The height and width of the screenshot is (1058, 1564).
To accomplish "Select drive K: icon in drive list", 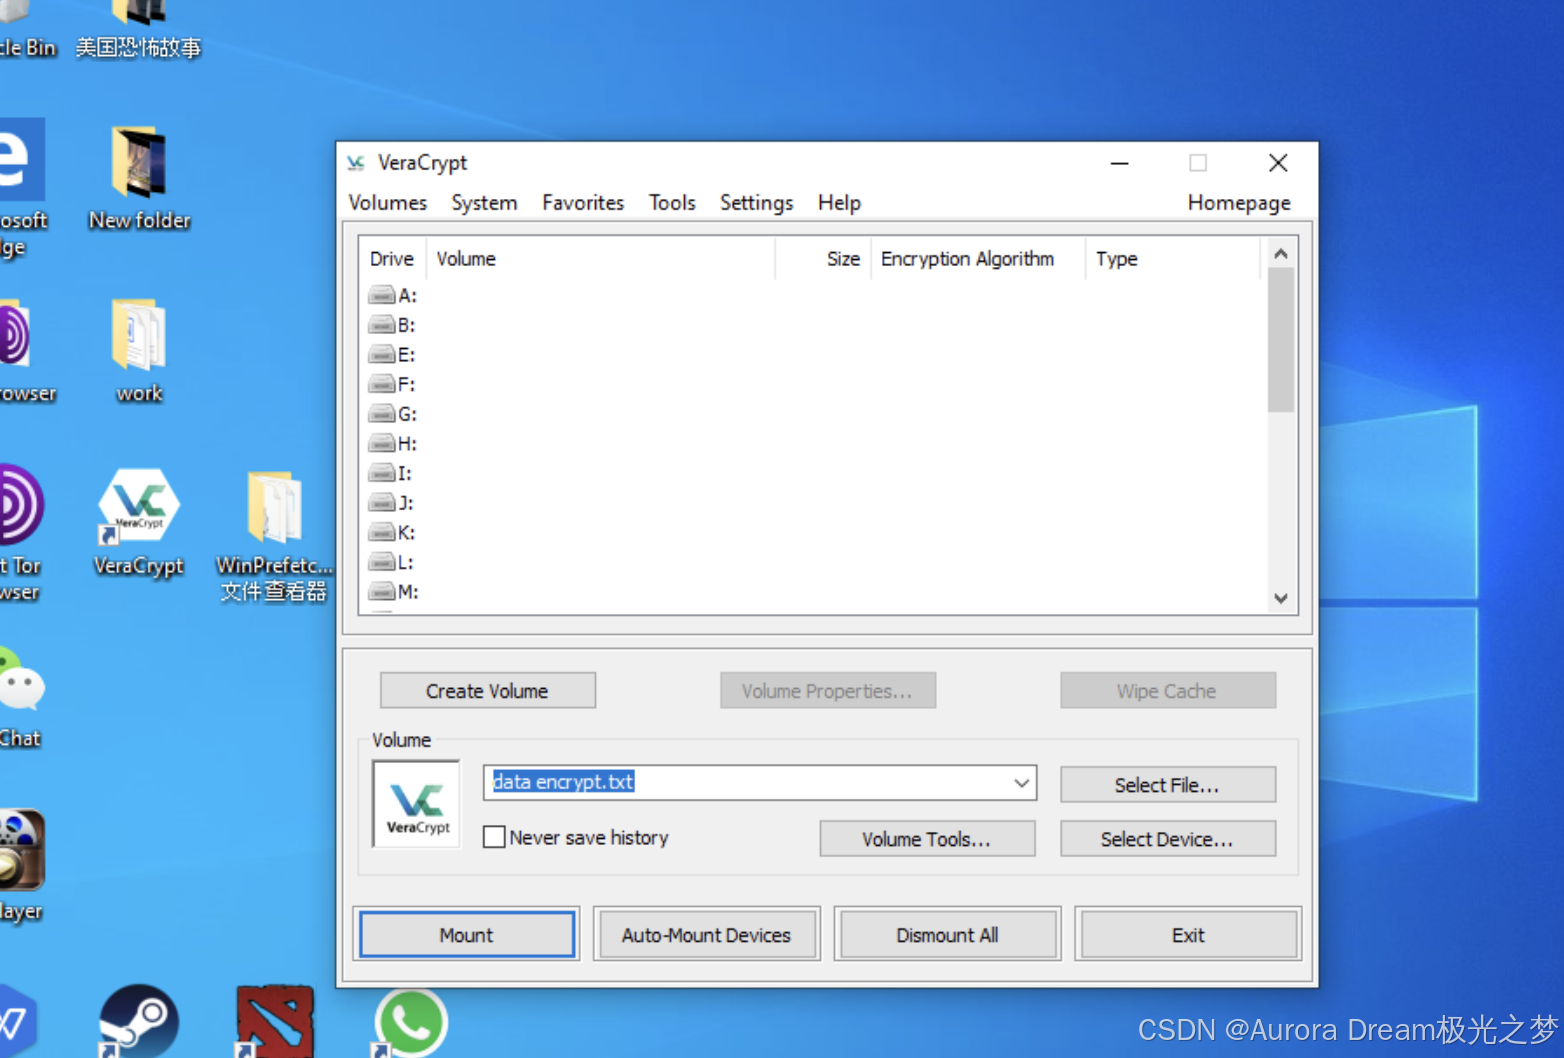I will pos(381,532).
